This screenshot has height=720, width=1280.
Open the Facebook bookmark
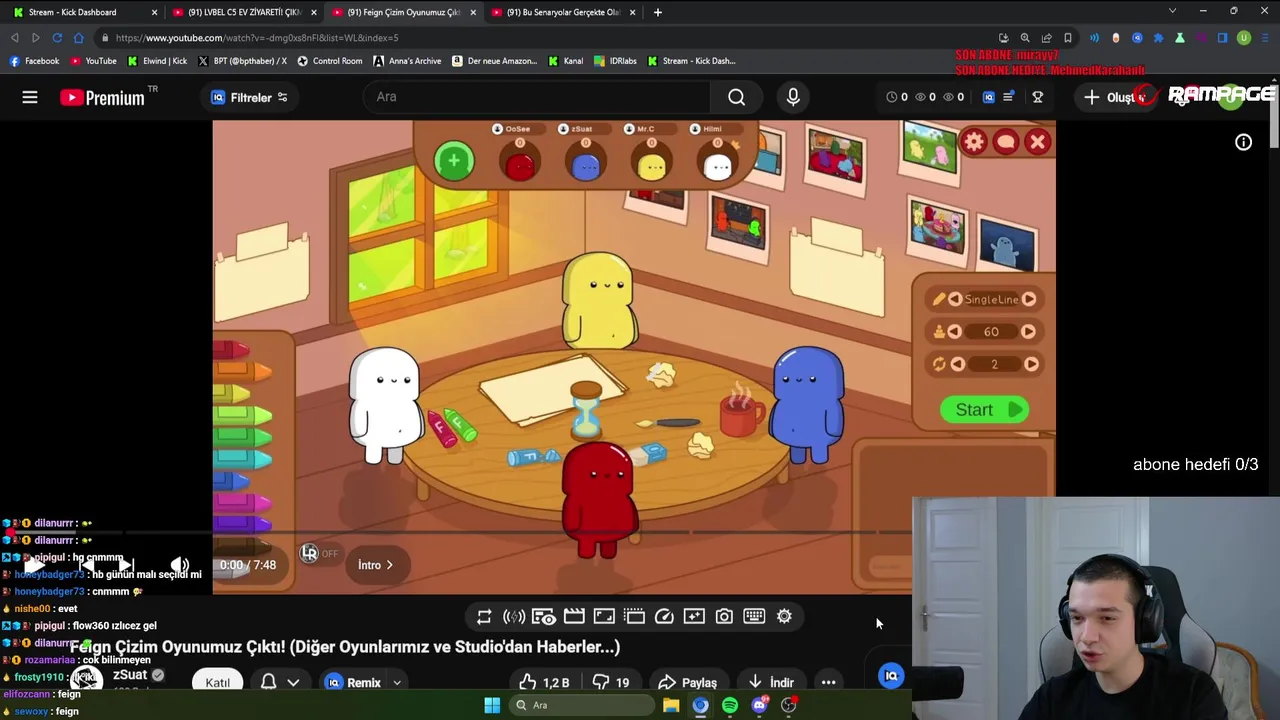[34, 61]
